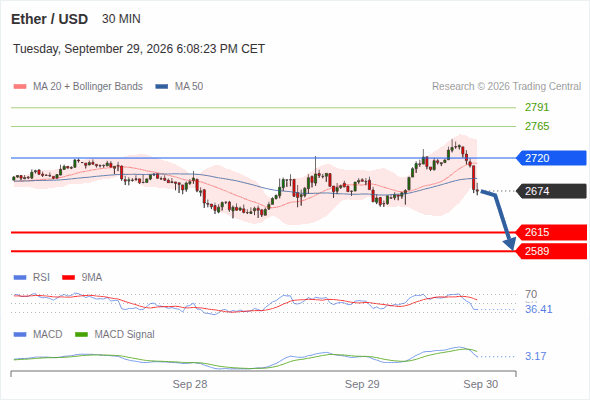Screen dimensions: 590x400
Task: Click the 2791 resistance level label
Action: pos(537,108)
